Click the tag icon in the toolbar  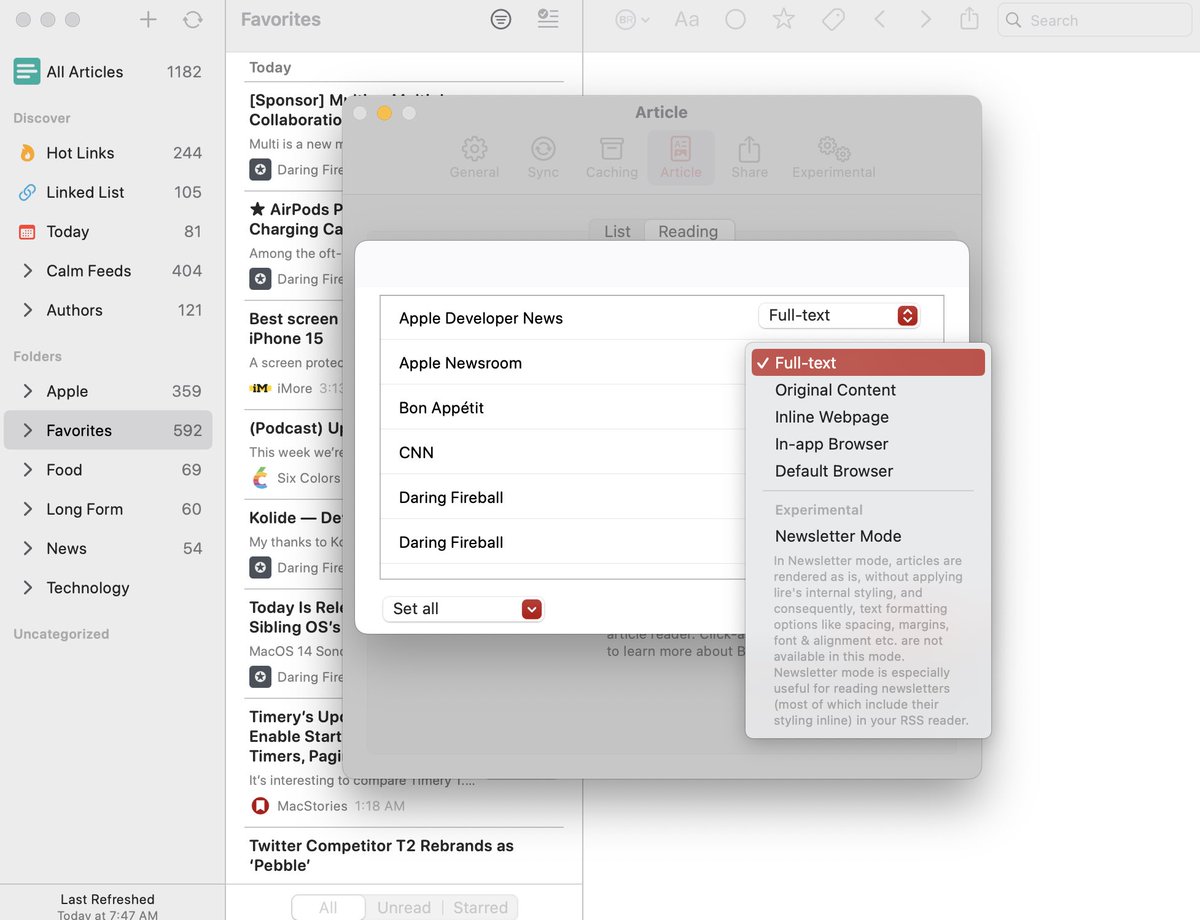833,20
